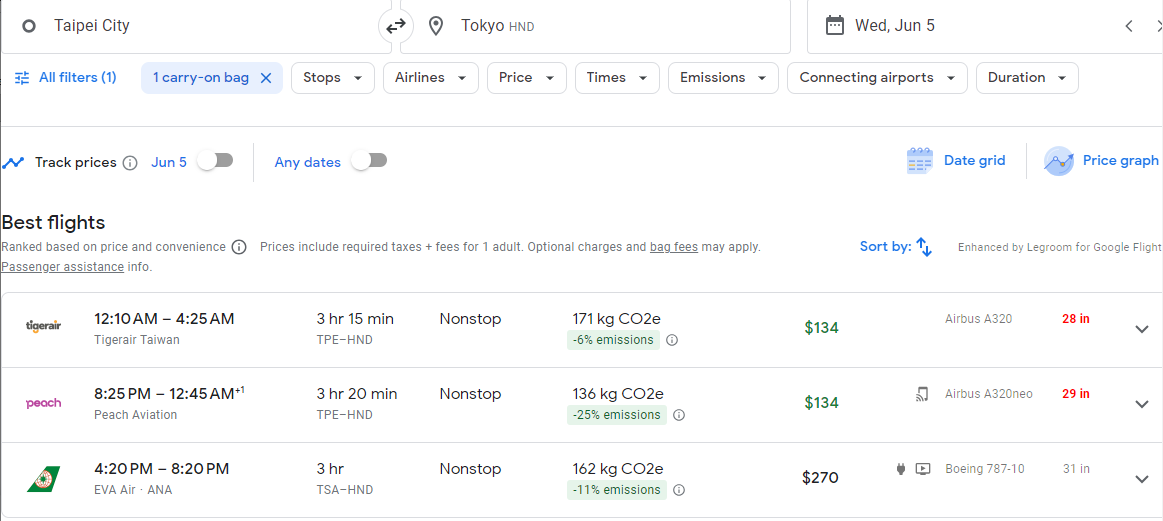Click info icon next to -6% emissions
This screenshot has width=1163, height=521.
tap(672, 340)
